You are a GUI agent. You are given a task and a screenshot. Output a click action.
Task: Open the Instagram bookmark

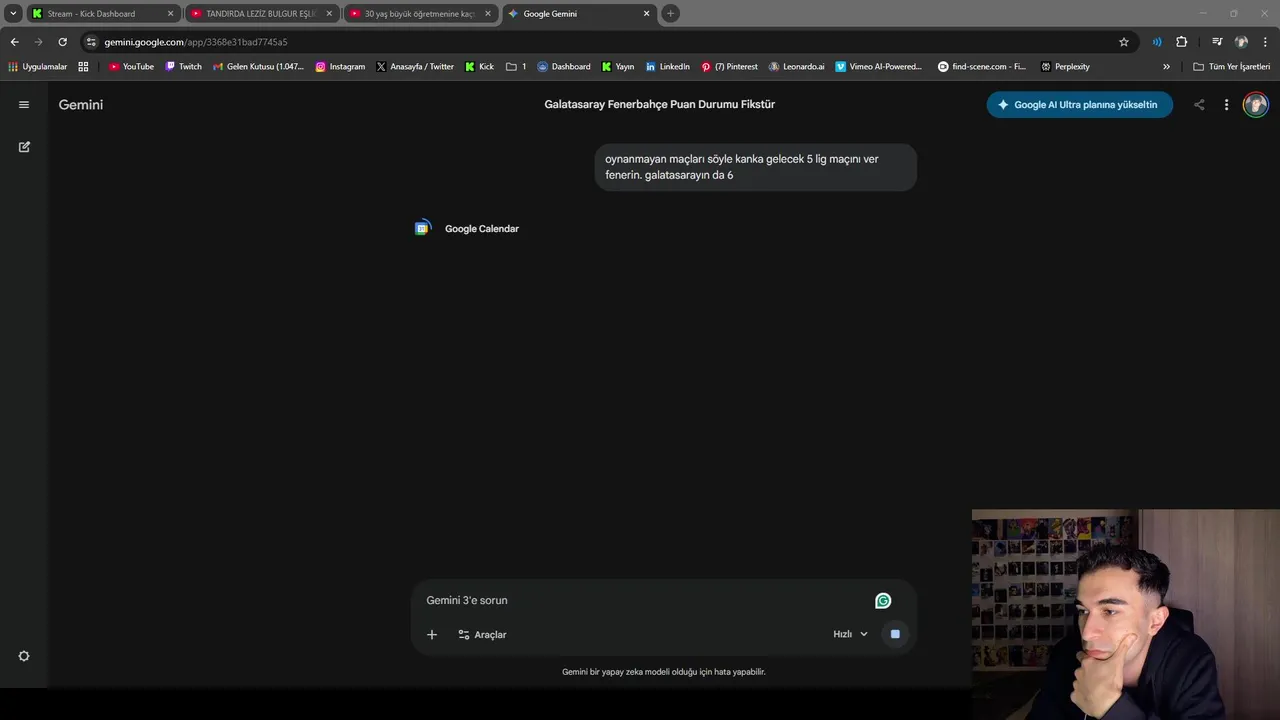pyautogui.click(x=340, y=67)
